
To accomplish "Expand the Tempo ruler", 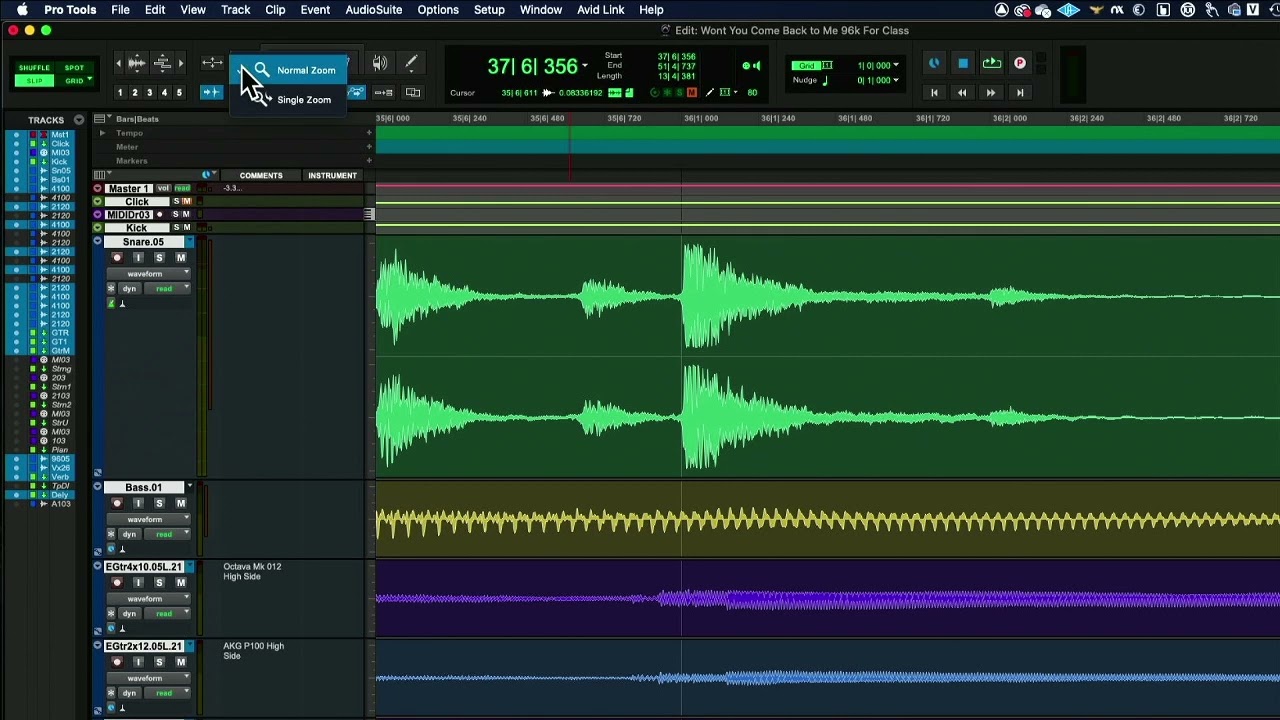I will point(102,133).
